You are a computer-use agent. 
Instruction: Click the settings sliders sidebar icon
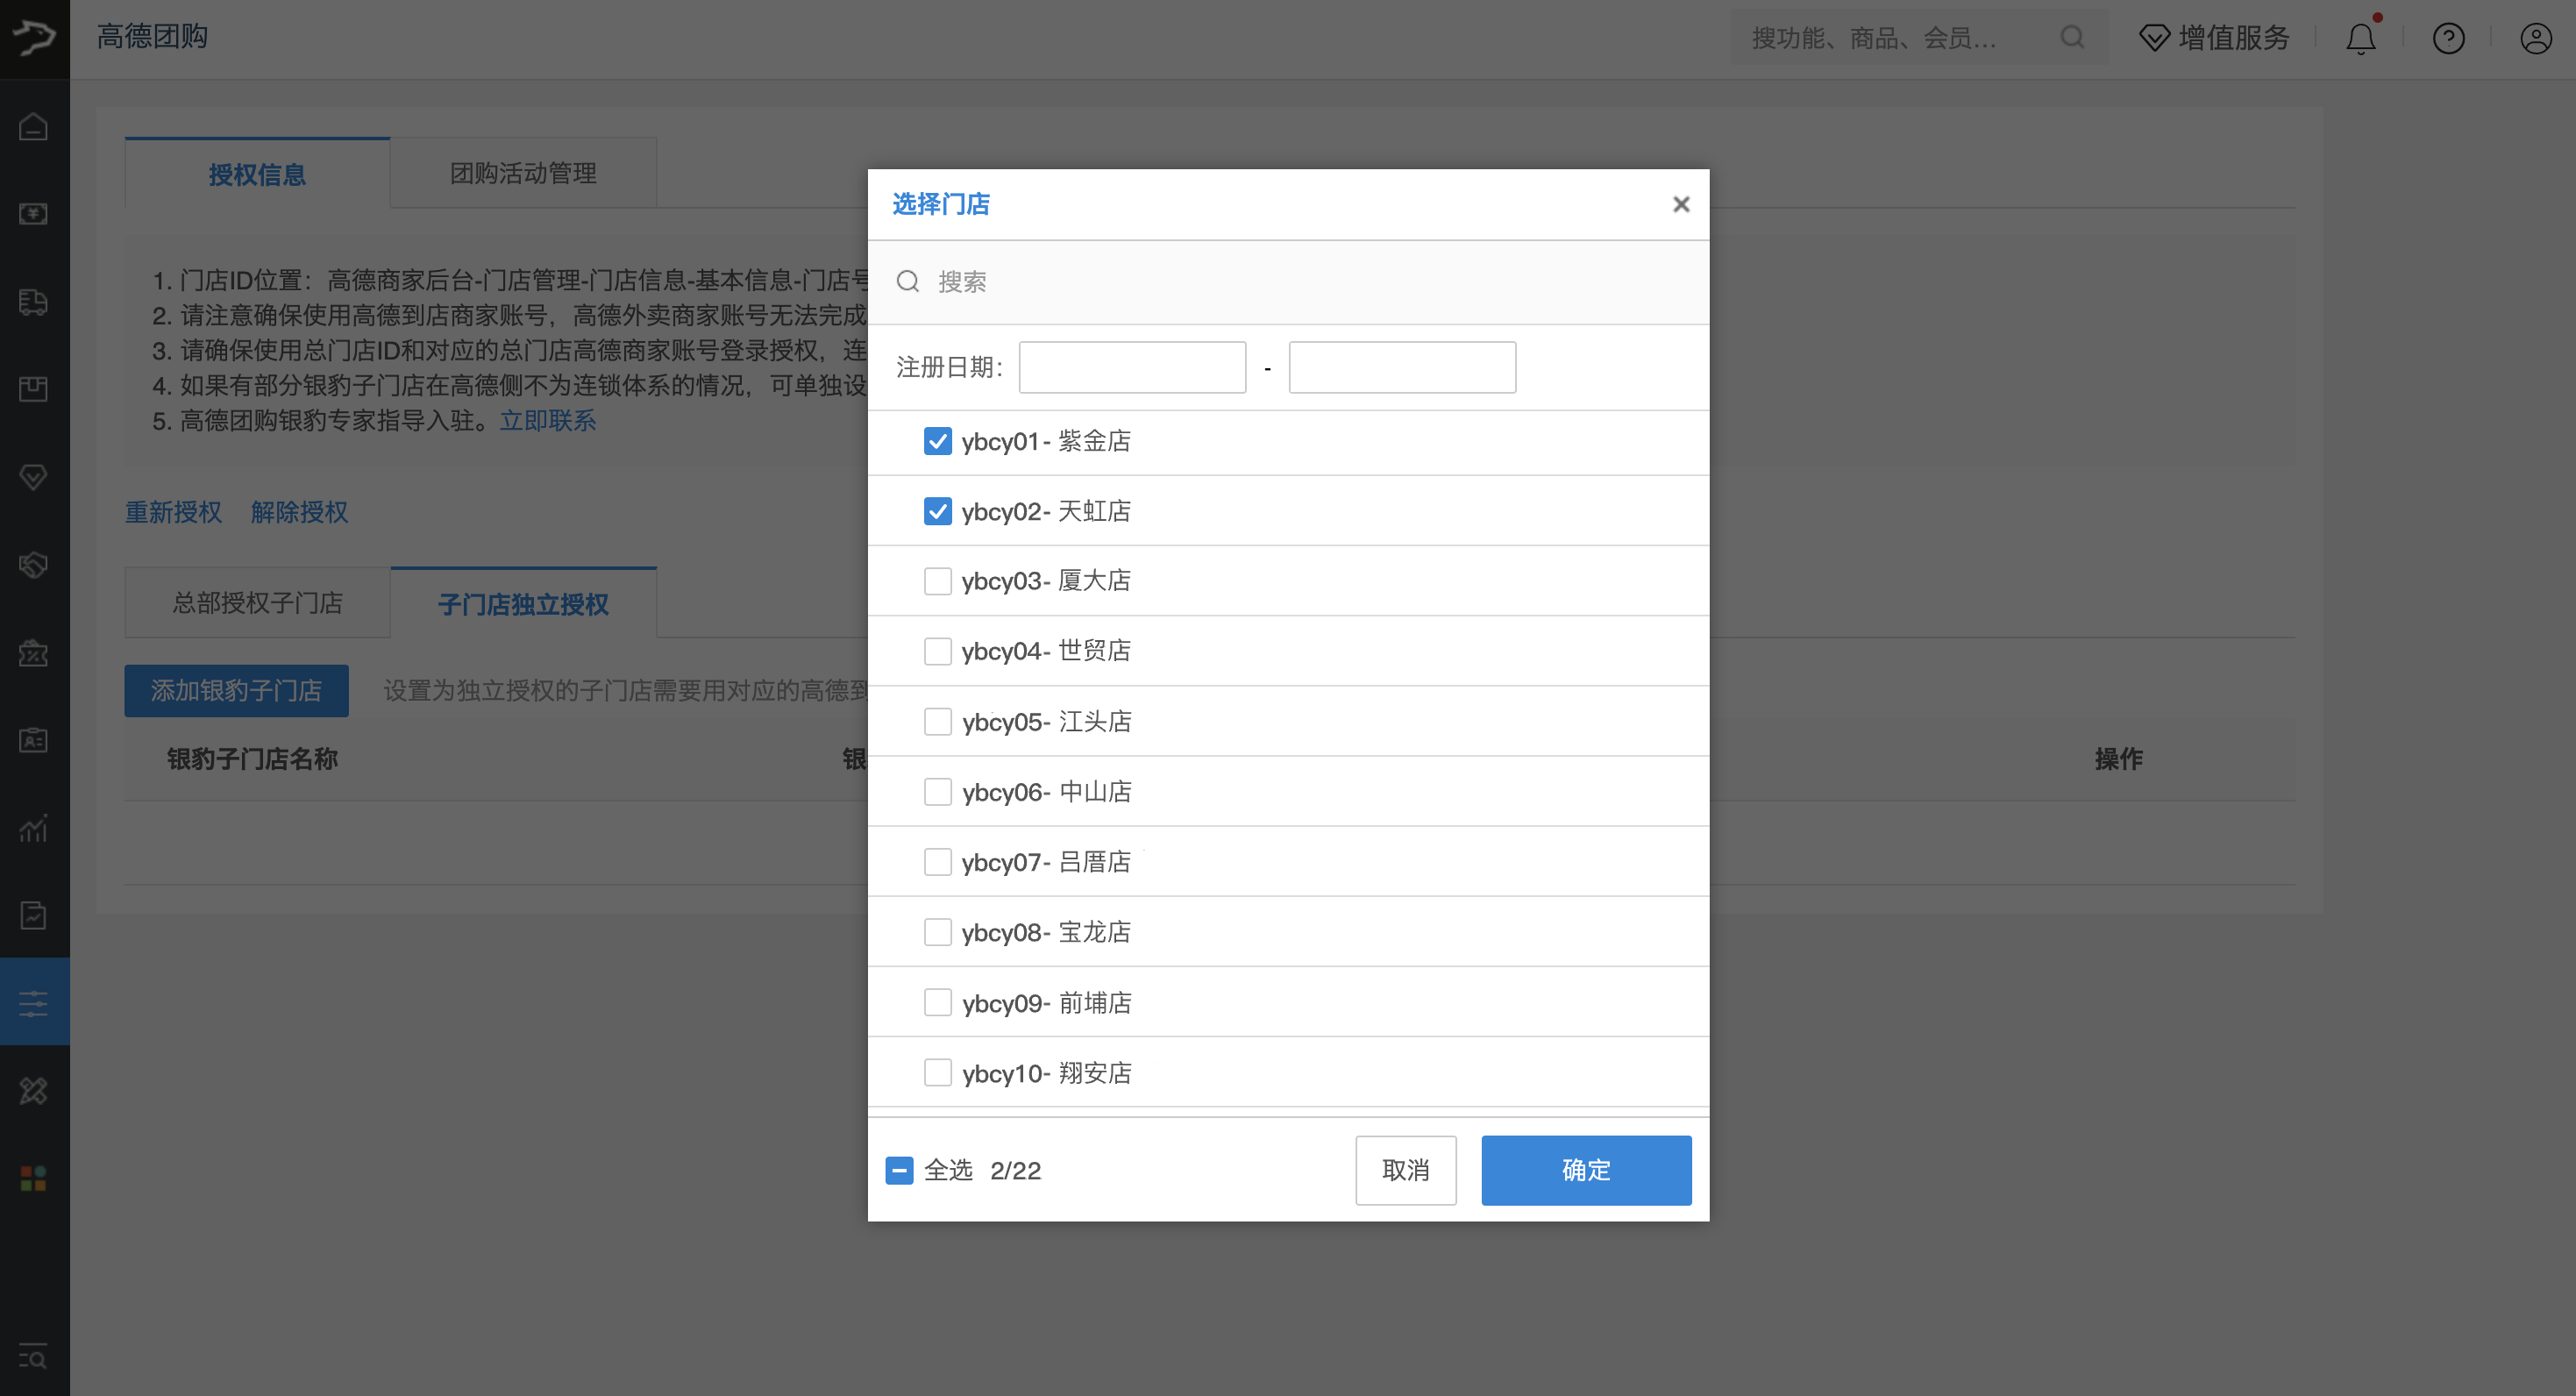[x=34, y=1003]
